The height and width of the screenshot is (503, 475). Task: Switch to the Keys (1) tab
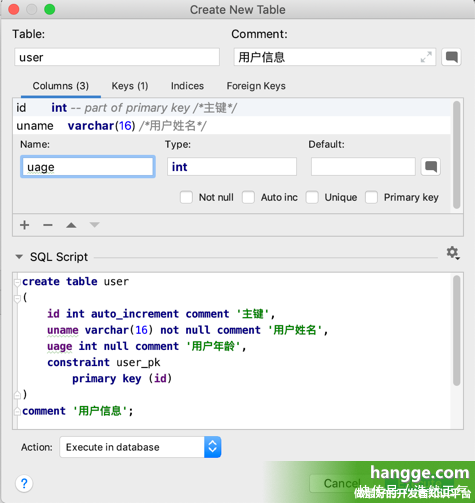(x=130, y=86)
